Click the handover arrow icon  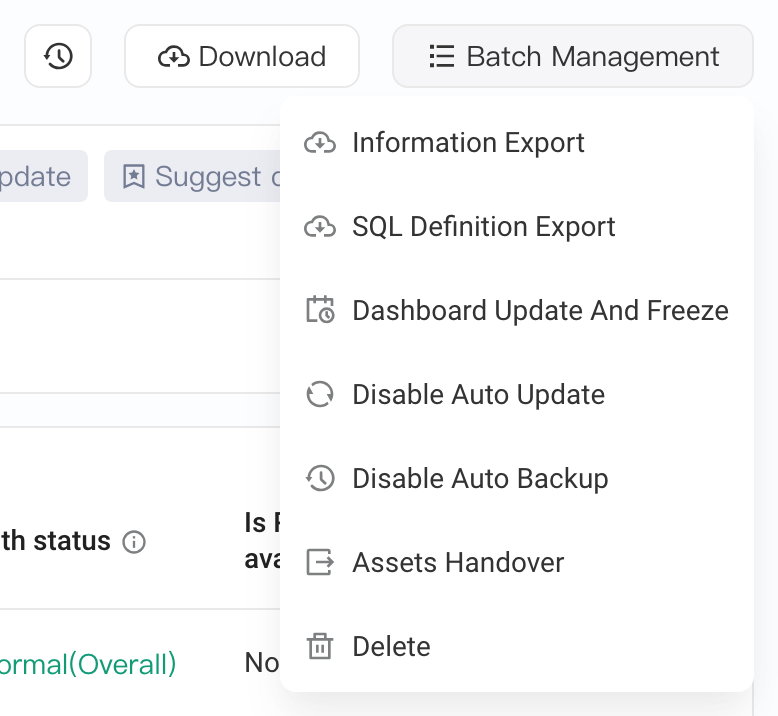[x=321, y=562]
